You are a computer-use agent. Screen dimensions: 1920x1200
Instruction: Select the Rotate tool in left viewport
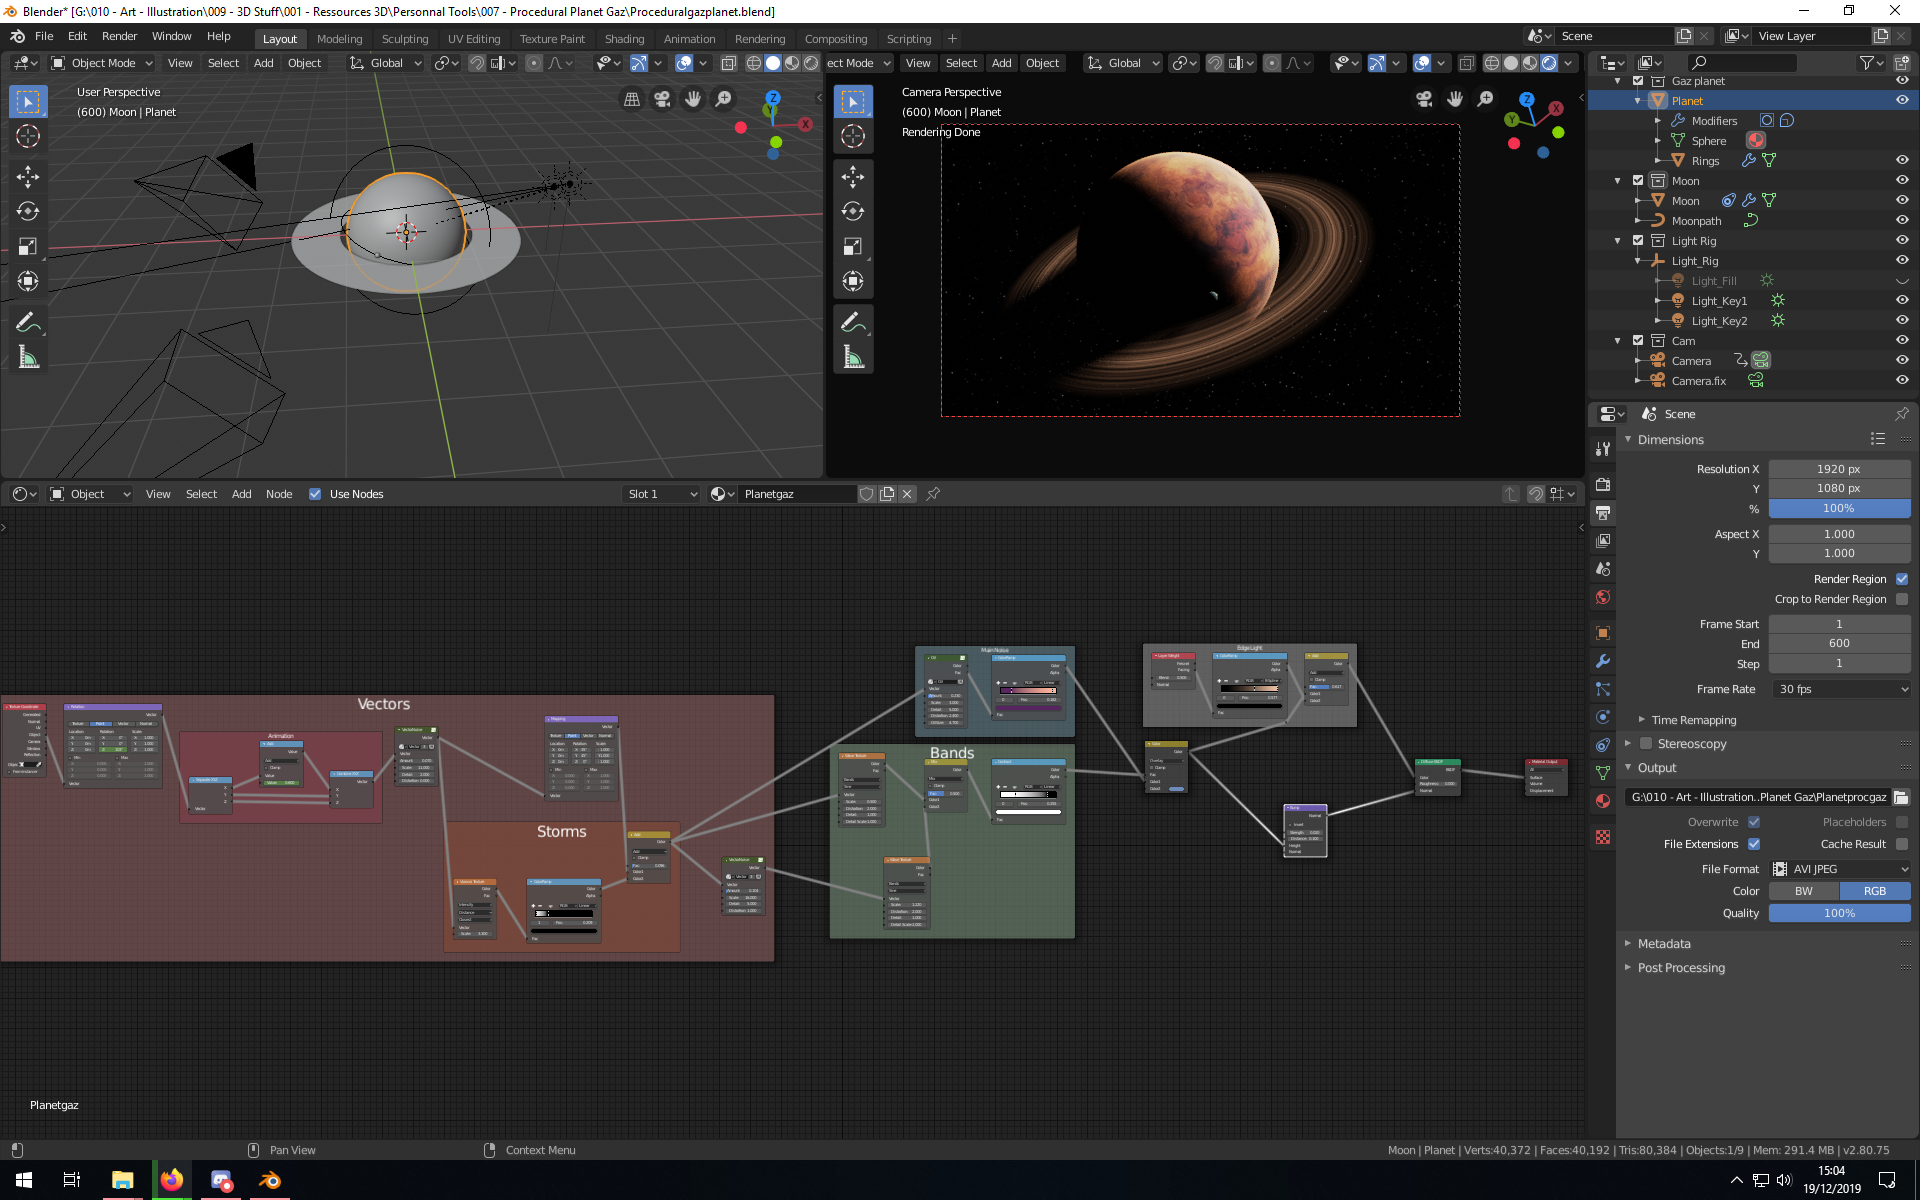(x=28, y=211)
